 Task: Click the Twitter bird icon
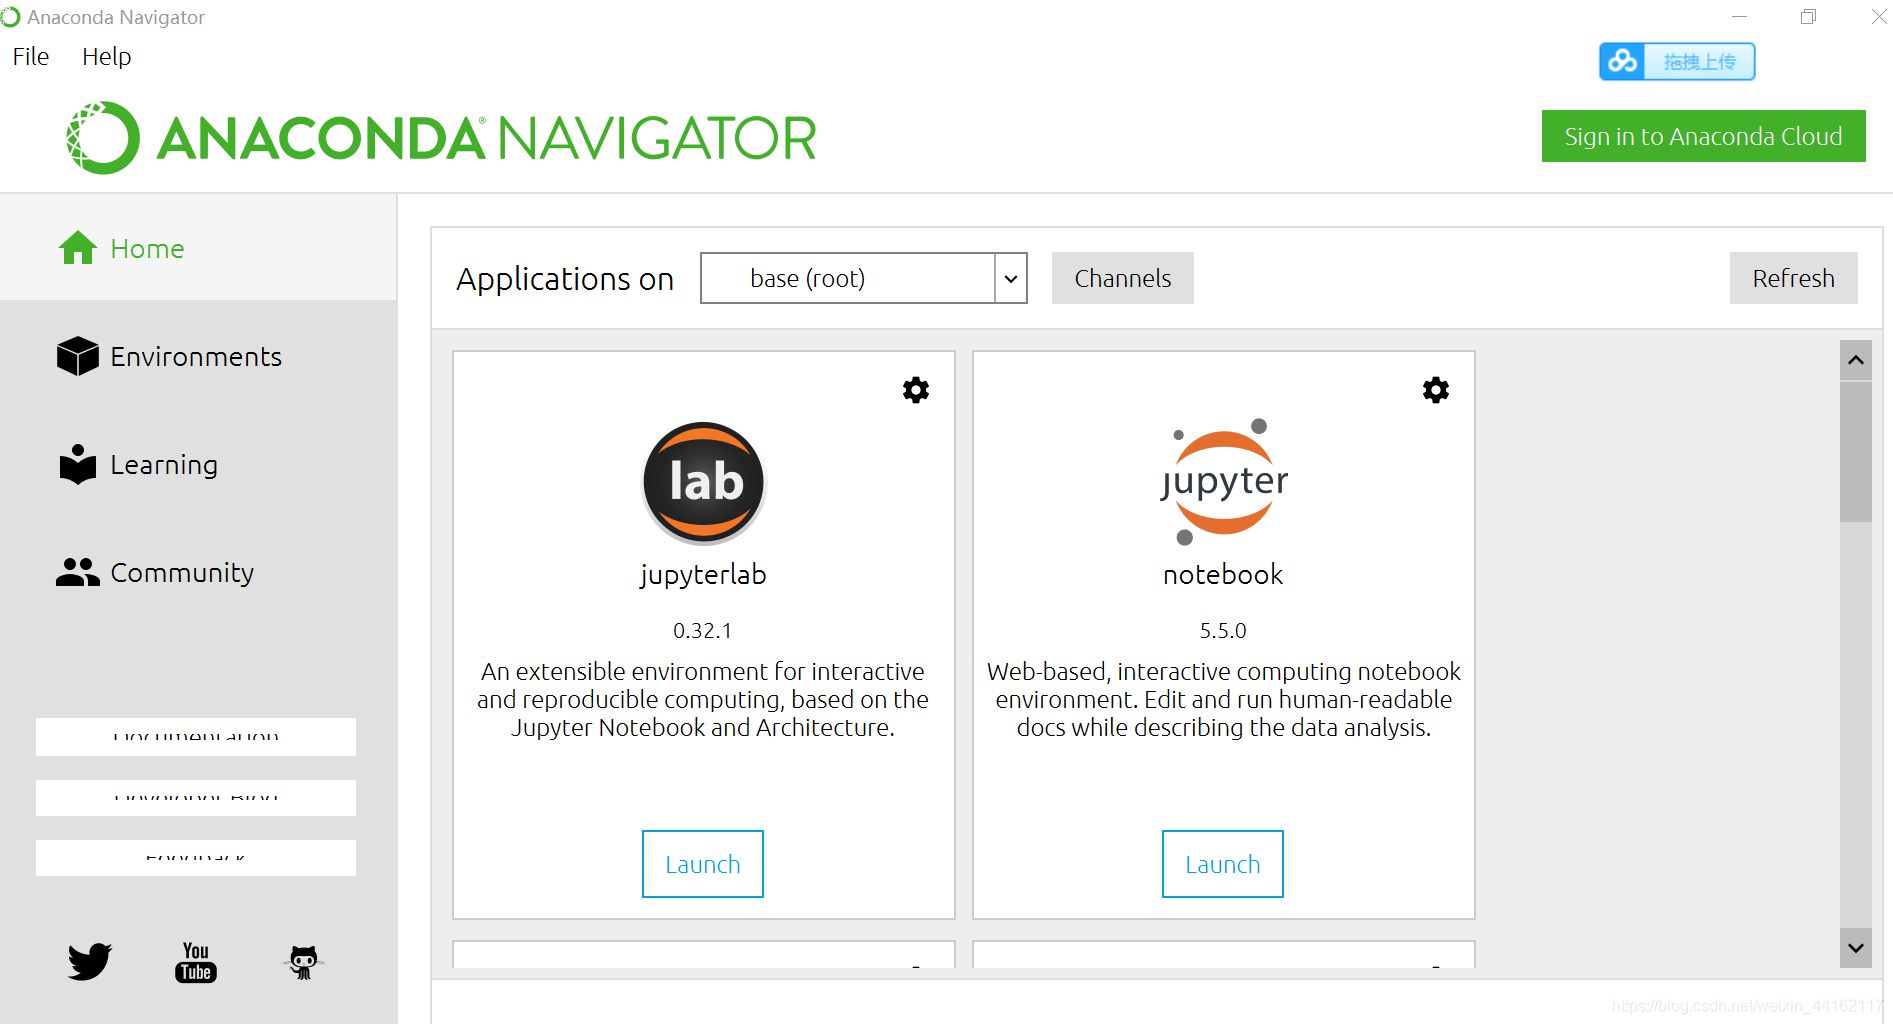[90, 961]
